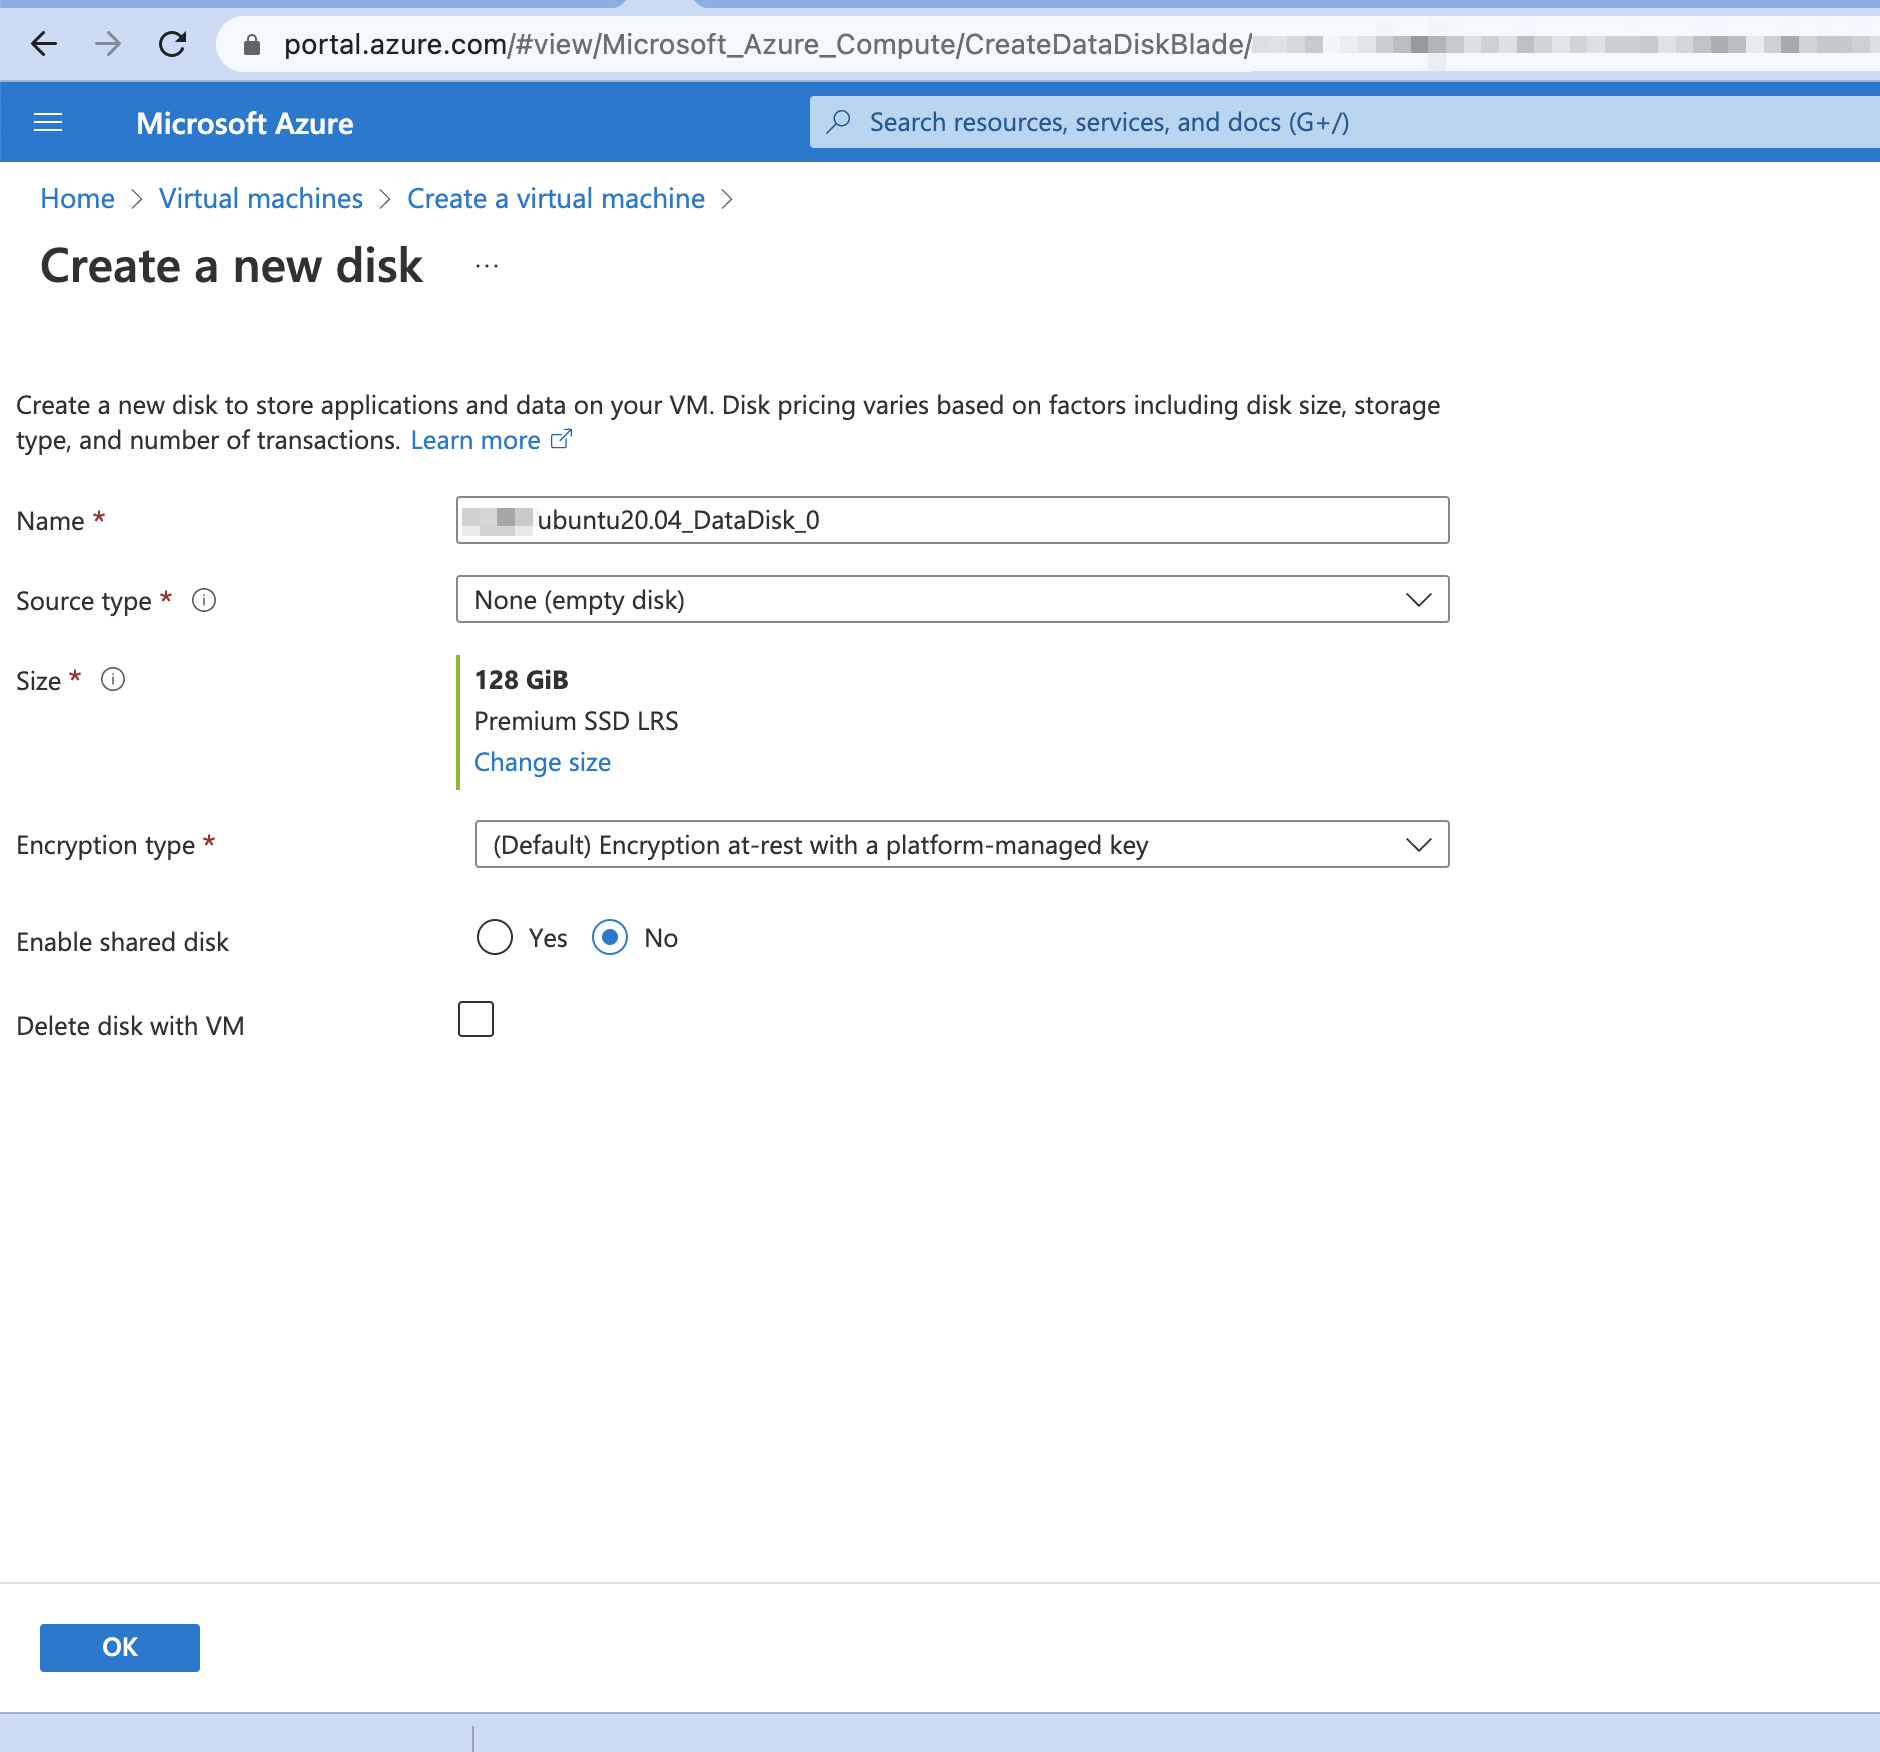The height and width of the screenshot is (1752, 1880).
Task: Click the search magnifier icon
Action: point(838,122)
